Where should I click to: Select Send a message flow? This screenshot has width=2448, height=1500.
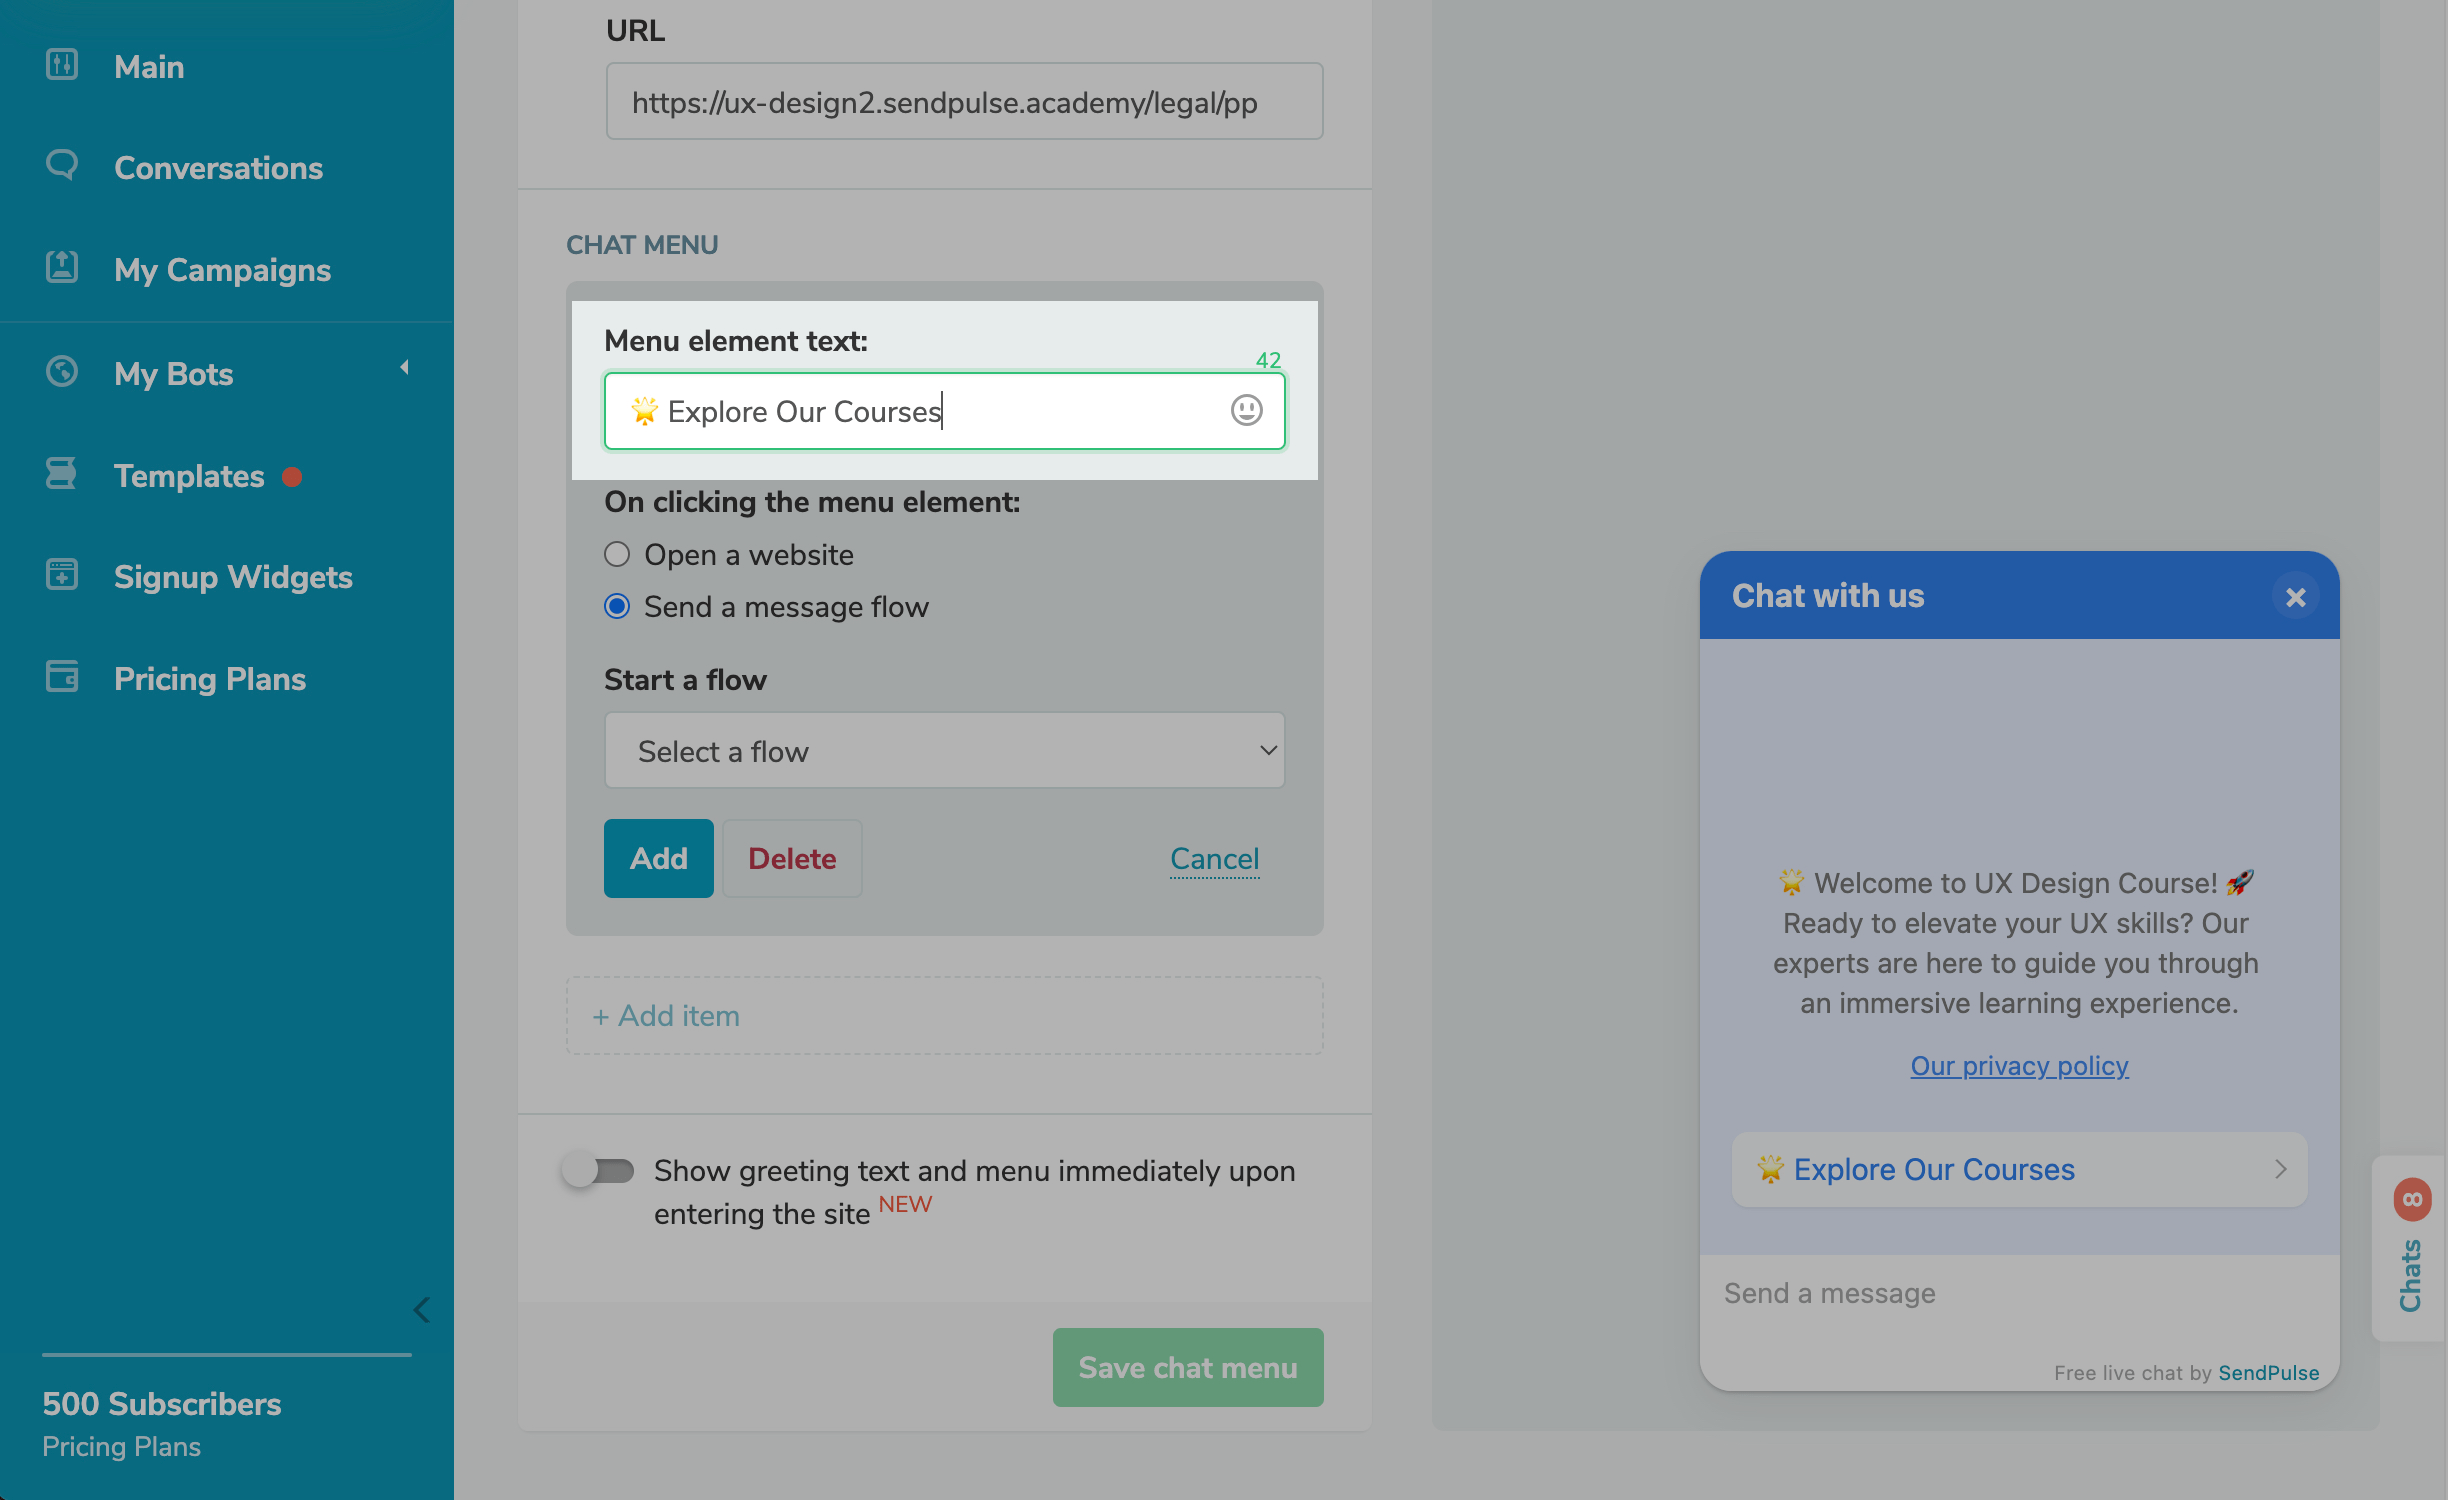pyautogui.click(x=617, y=606)
